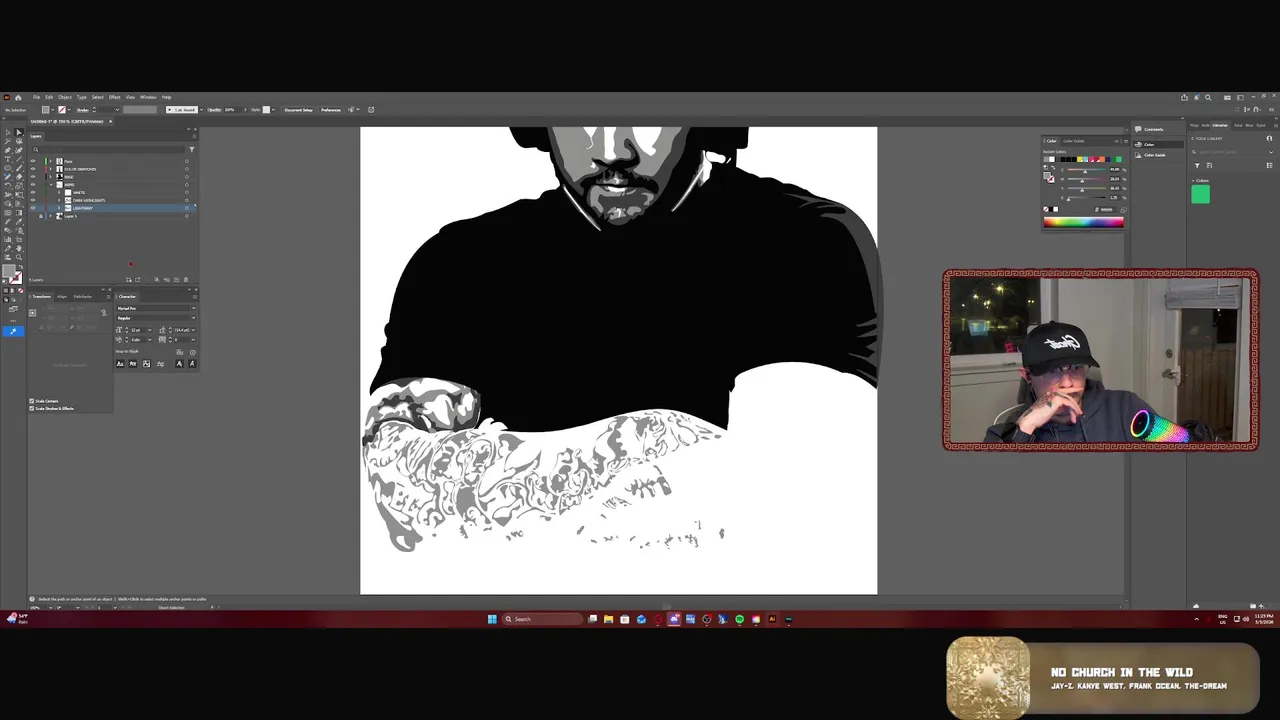The width and height of the screenshot is (1280, 720).
Task: Activate the Eraser tool
Action: coord(19,177)
